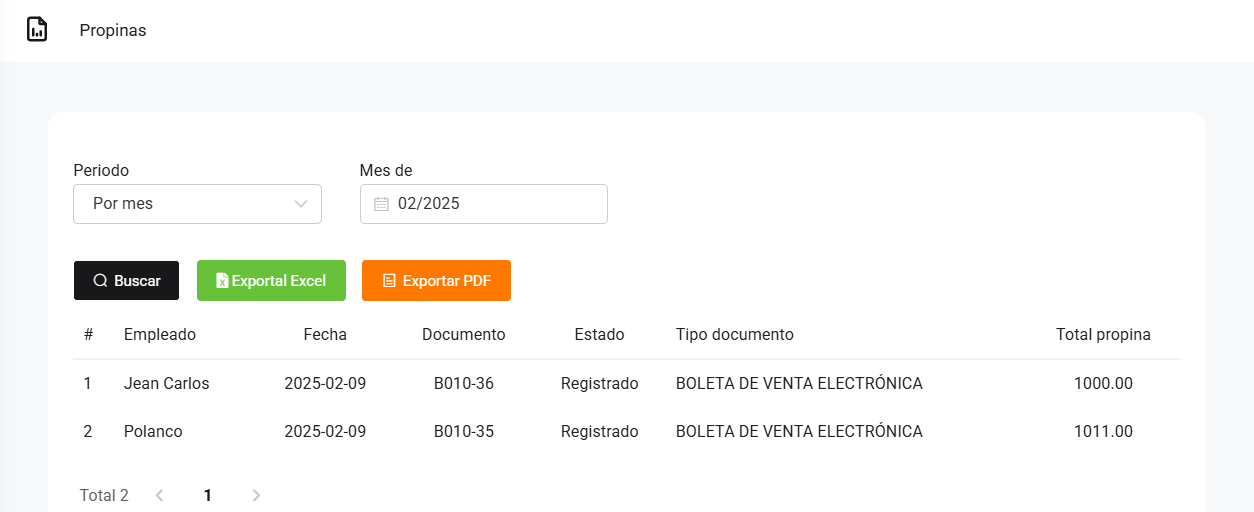Click the calendar icon in Mes de field
Screen dimensions: 1254x512
tap(381, 204)
